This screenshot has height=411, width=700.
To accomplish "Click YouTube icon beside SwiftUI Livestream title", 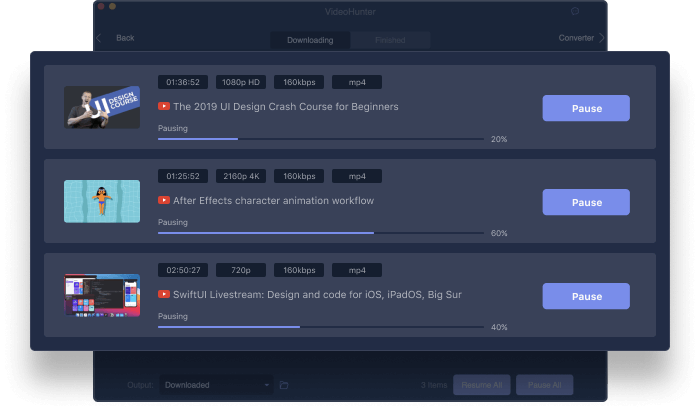I will (x=163, y=295).
